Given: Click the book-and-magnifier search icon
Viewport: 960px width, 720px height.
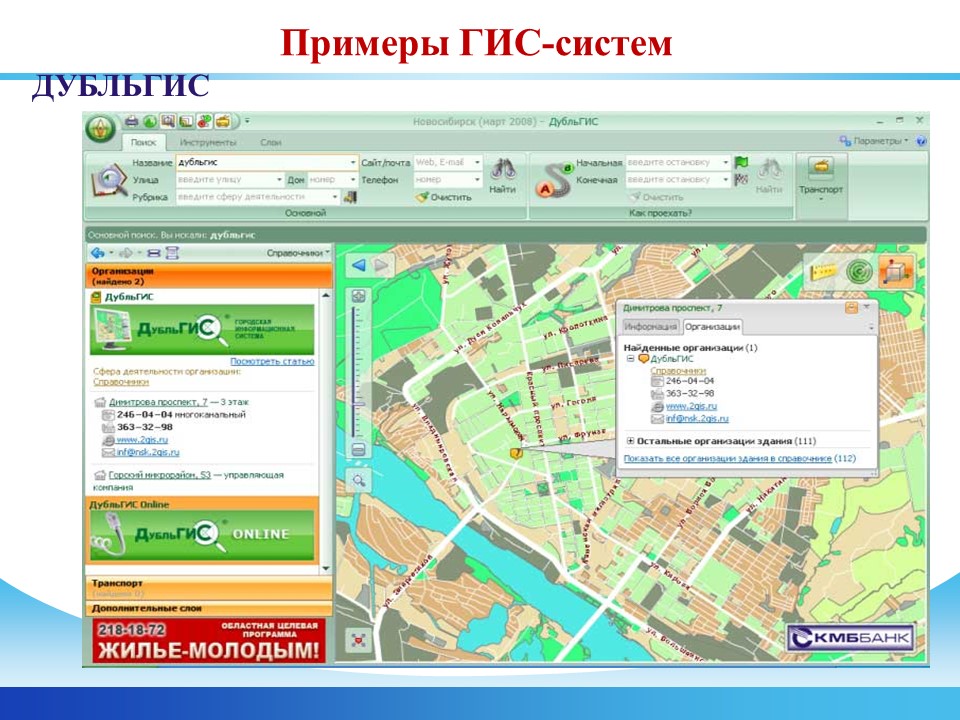Looking at the screenshot, I should [x=108, y=179].
